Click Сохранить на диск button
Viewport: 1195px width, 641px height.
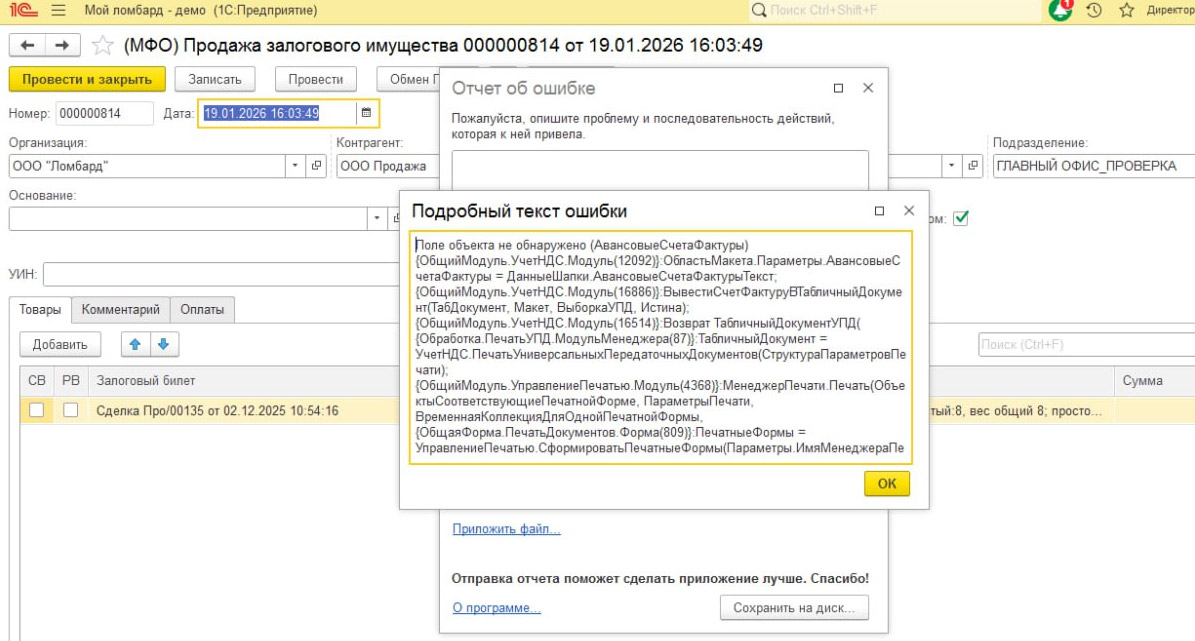(x=794, y=607)
